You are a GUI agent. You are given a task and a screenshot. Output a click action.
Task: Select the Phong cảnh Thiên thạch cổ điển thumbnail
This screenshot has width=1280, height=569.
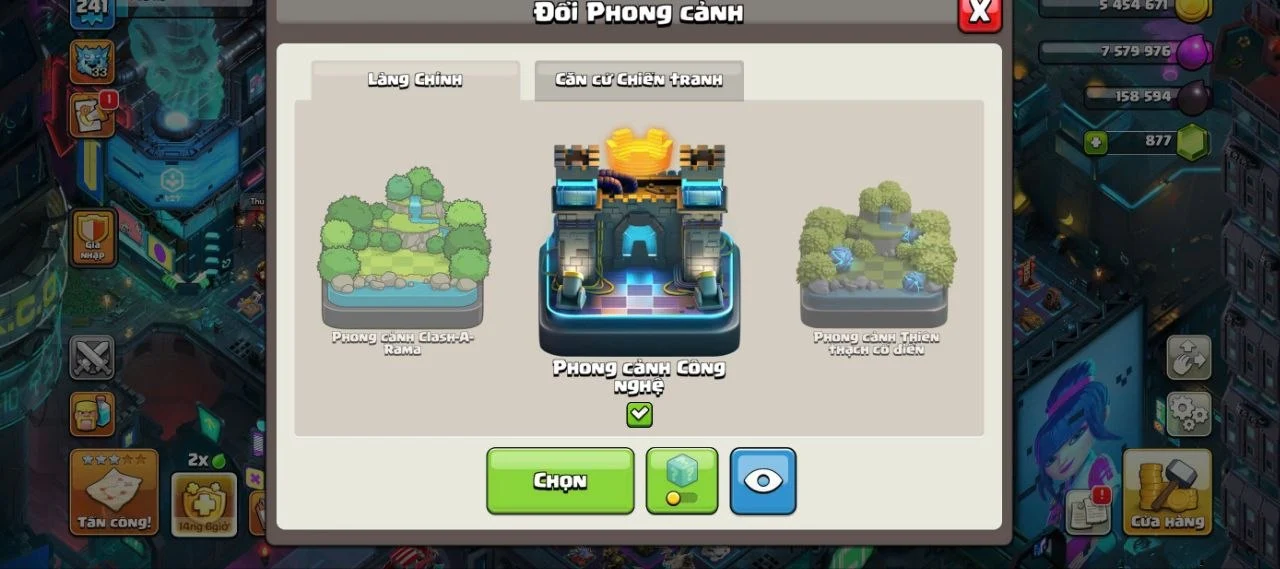876,268
